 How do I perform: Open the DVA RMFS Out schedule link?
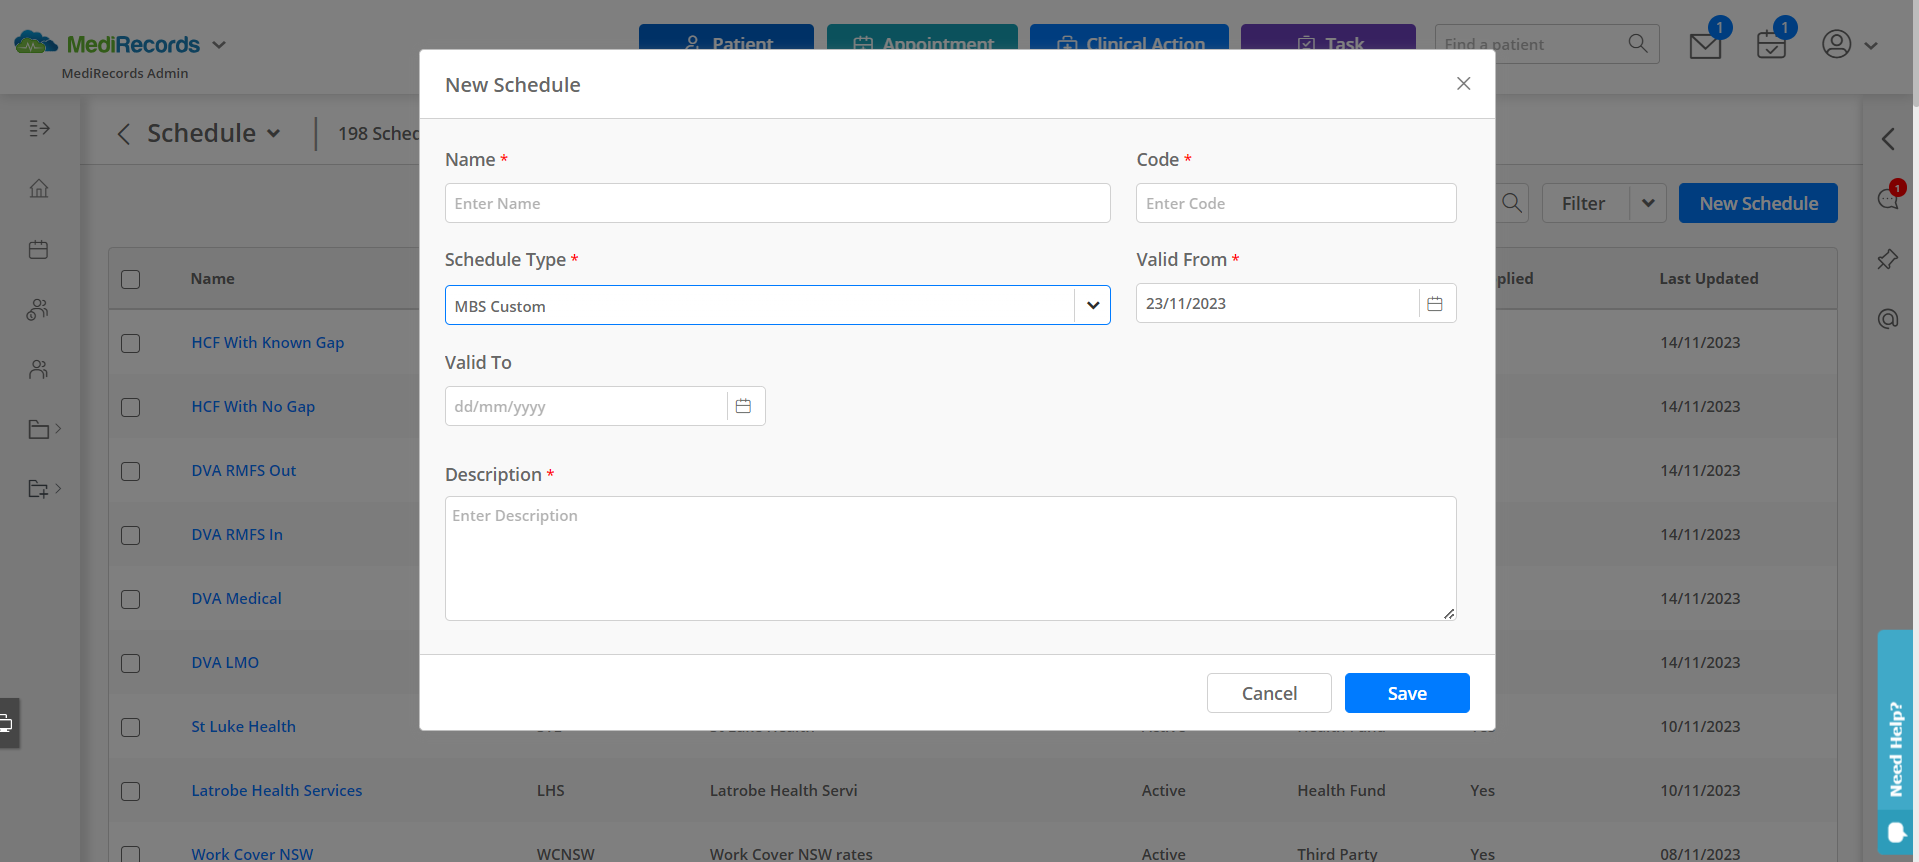(243, 470)
